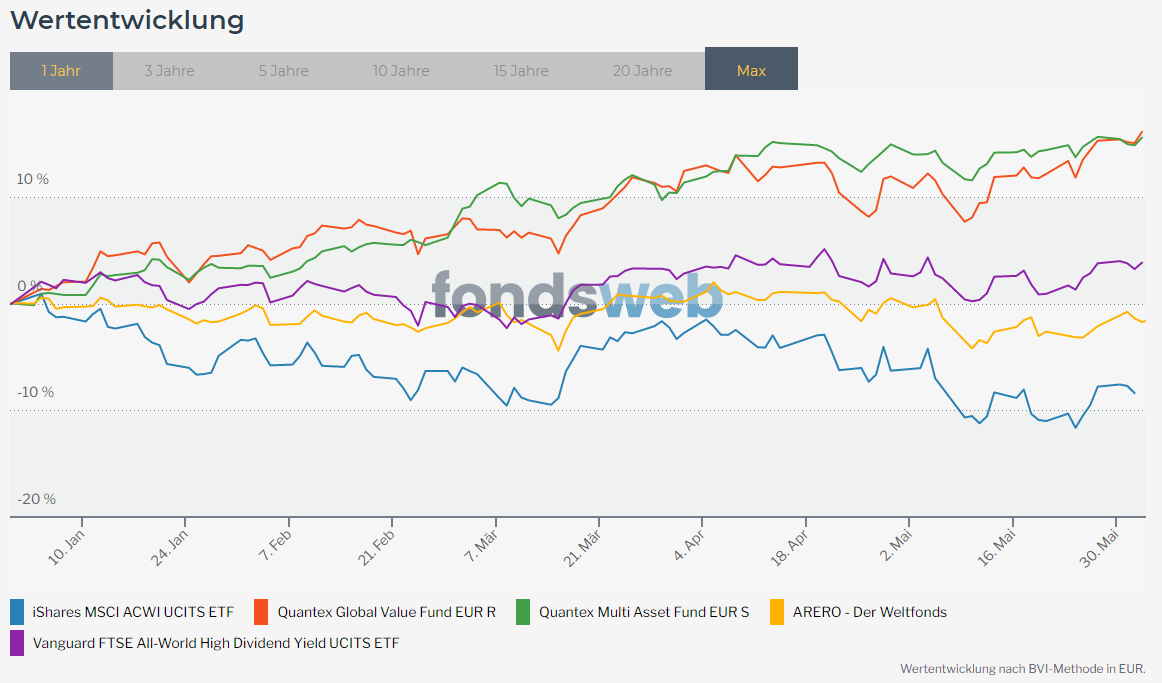
Task: Toggle the iShares MSCI ACWI UCITS ETF series
Action: tap(133, 612)
